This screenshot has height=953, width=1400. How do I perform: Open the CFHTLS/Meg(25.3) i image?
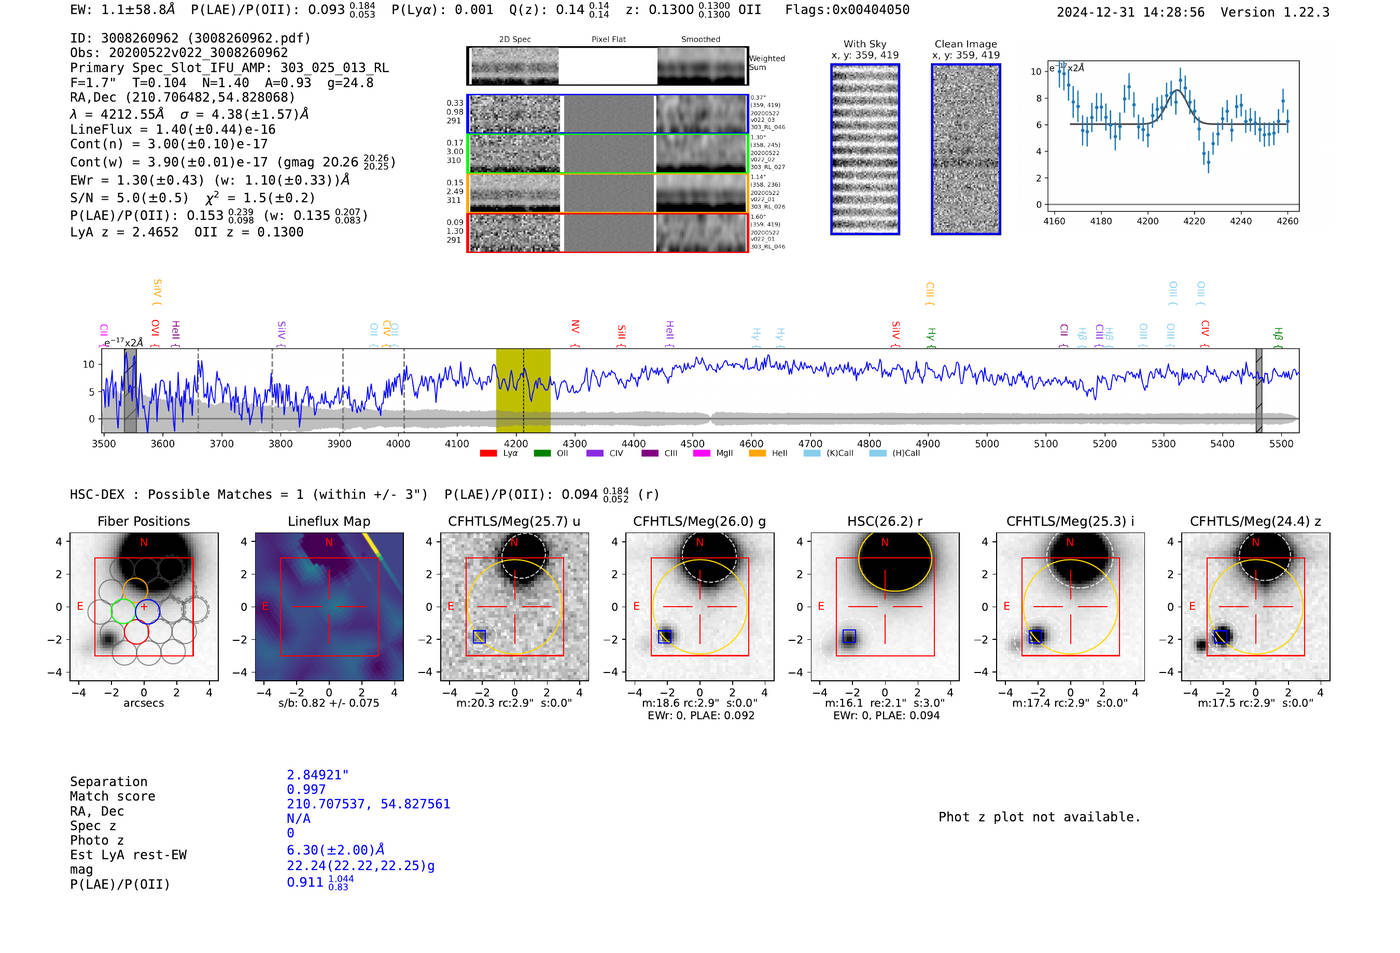[1070, 606]
